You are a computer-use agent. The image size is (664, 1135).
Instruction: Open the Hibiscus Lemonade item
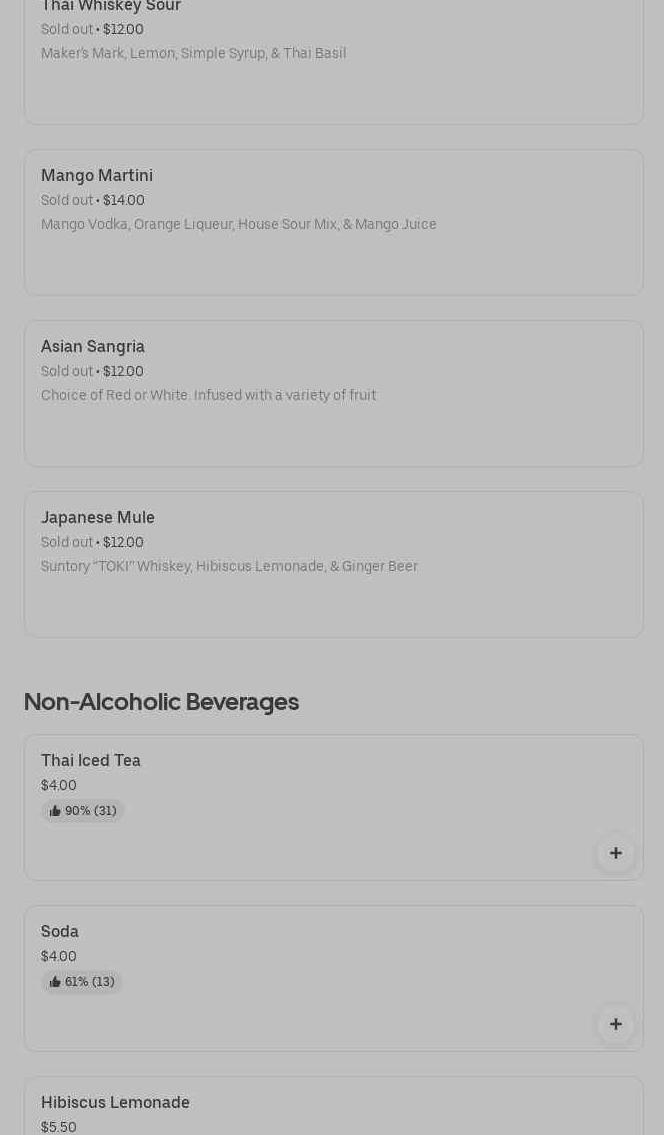(x=115, y=1103)
